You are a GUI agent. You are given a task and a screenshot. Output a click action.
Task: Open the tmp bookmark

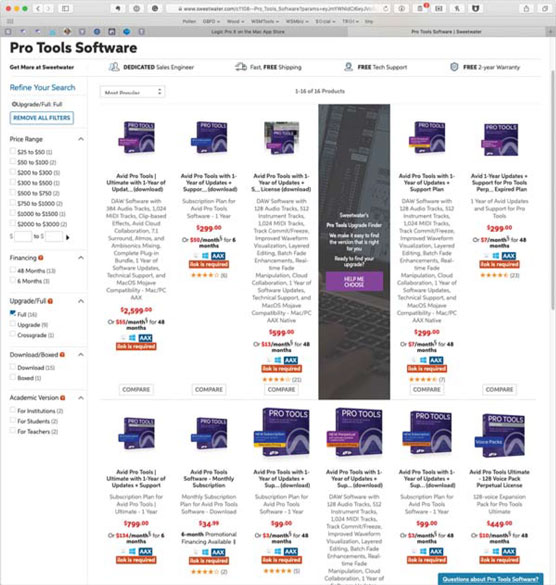click(369, 21)
